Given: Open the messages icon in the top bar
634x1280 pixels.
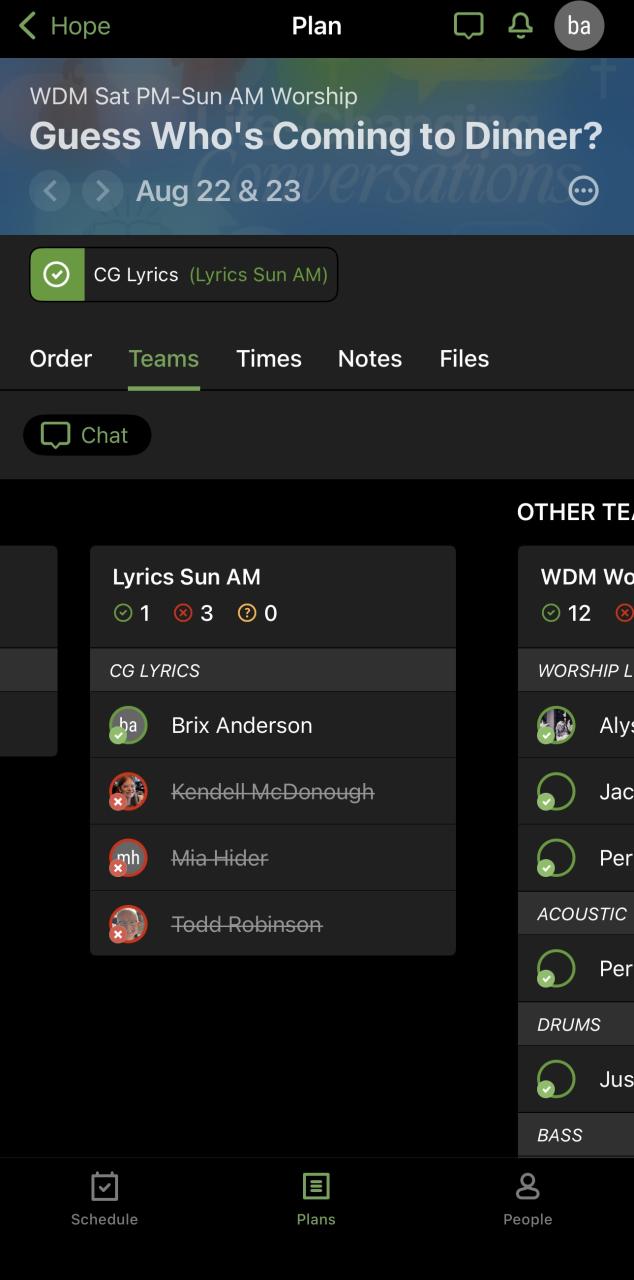Looking at the screenshot, I should pos(468,26).
